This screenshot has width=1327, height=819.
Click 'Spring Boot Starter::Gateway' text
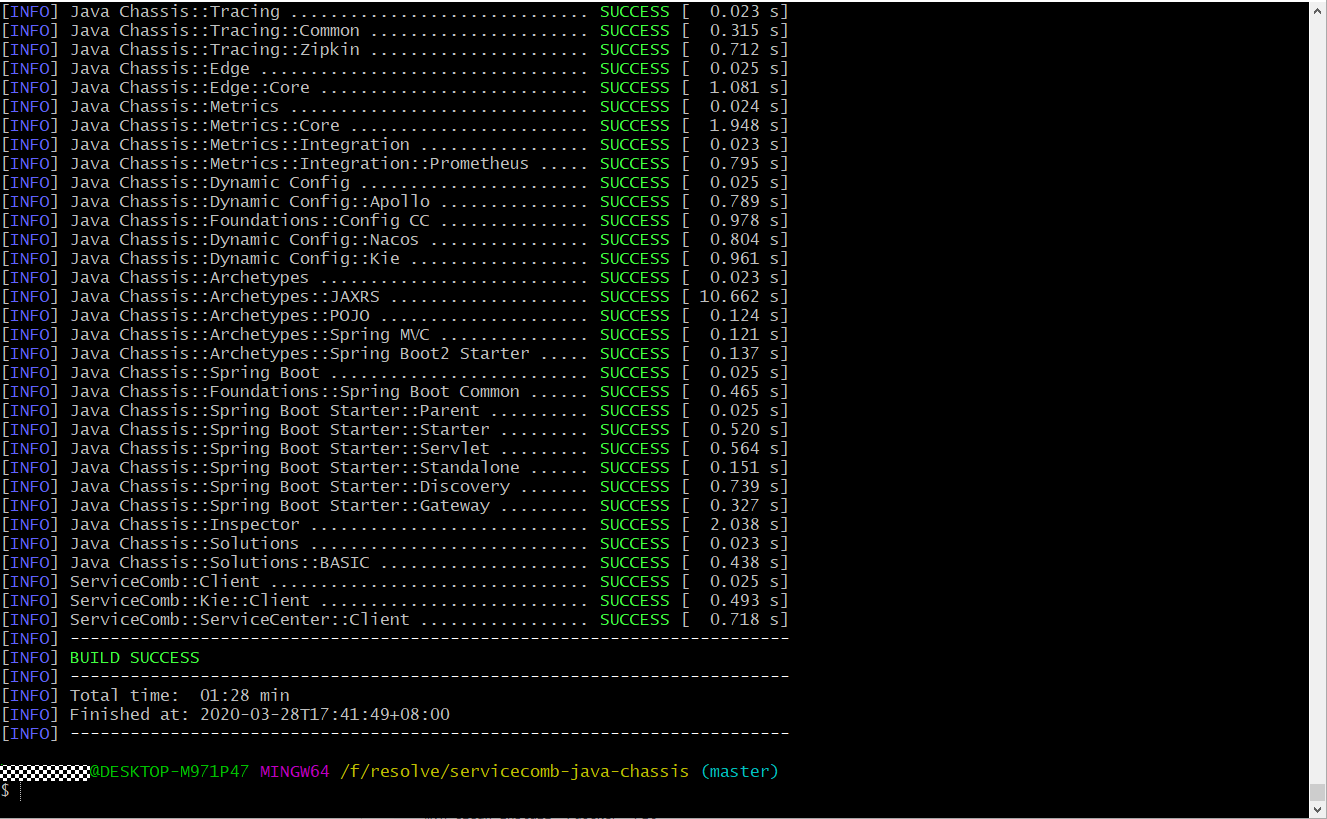click(x=350, y=506)
